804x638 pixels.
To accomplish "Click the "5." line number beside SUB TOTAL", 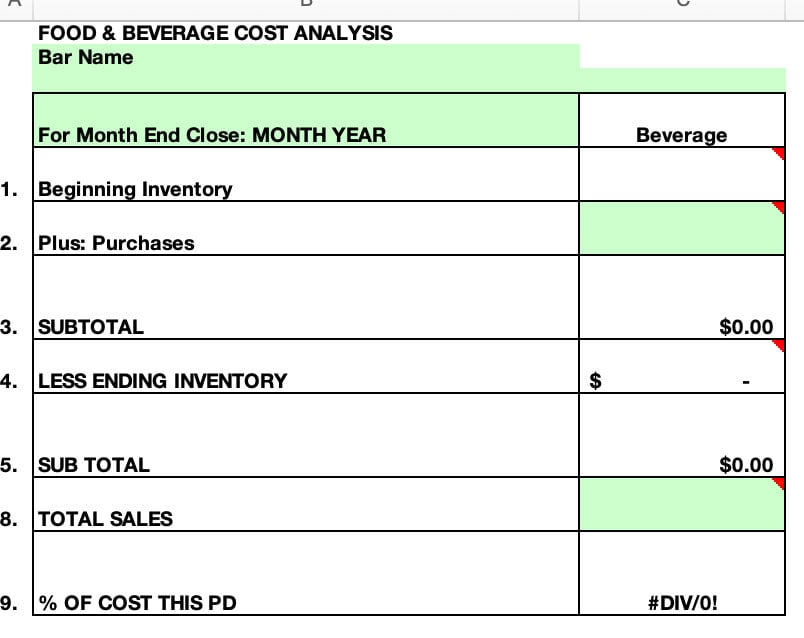I will [9, 465].
